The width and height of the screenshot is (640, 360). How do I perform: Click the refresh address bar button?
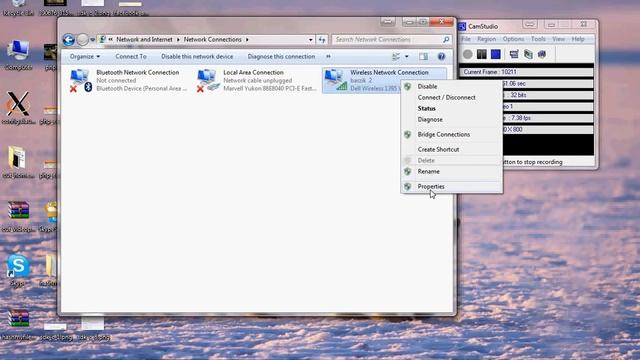pos(322,40)
